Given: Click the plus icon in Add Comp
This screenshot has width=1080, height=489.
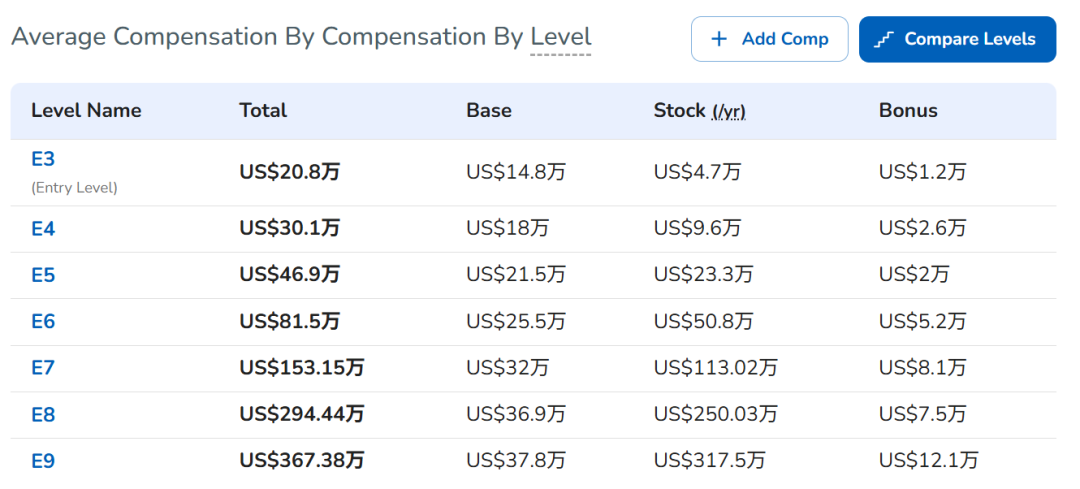Looking at the screenshot, I should coord(718,39).
